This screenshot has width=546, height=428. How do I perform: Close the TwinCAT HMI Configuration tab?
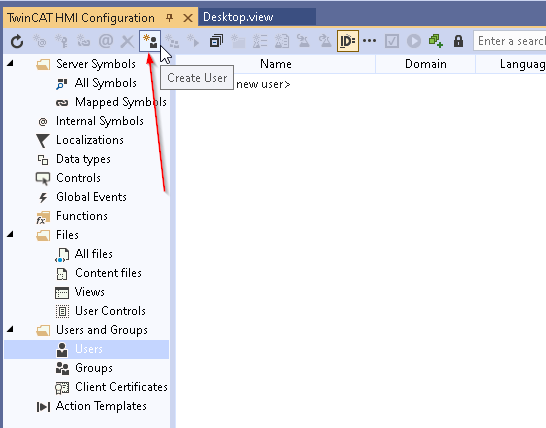point(188,18)
